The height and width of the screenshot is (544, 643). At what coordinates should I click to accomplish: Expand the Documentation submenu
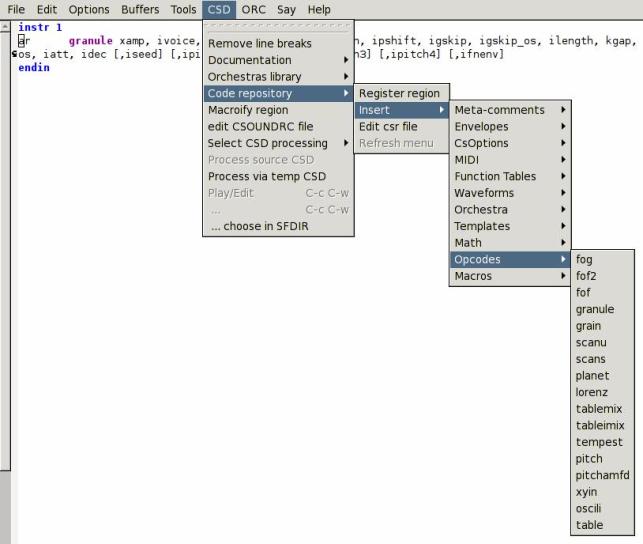pos(278,60)
